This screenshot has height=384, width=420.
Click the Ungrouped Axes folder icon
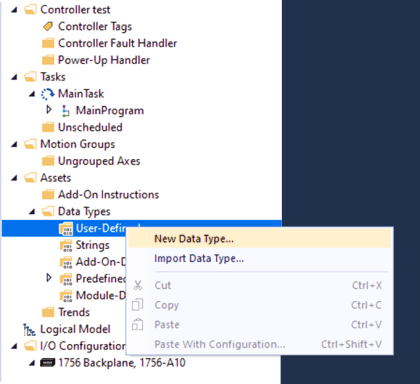click(x=48, y=161)
